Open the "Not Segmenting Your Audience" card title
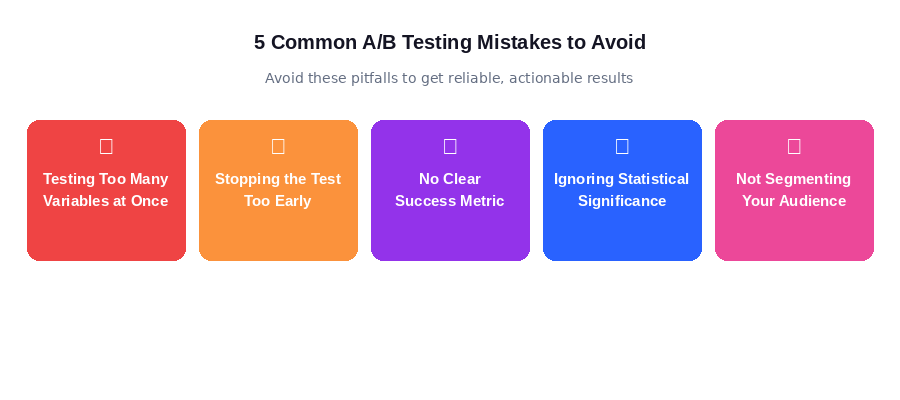The image size is (900, 400). pos(794,190)
